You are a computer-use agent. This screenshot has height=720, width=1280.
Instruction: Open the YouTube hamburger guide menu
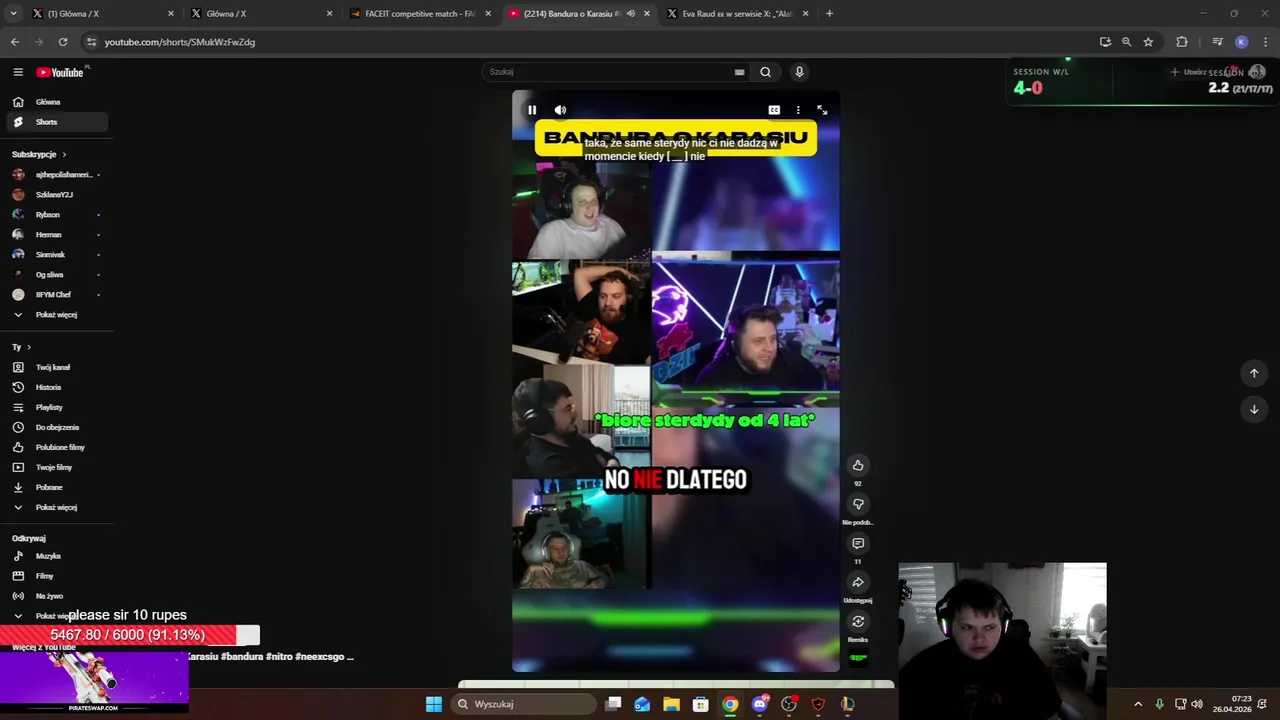click(x=18, y=72)
